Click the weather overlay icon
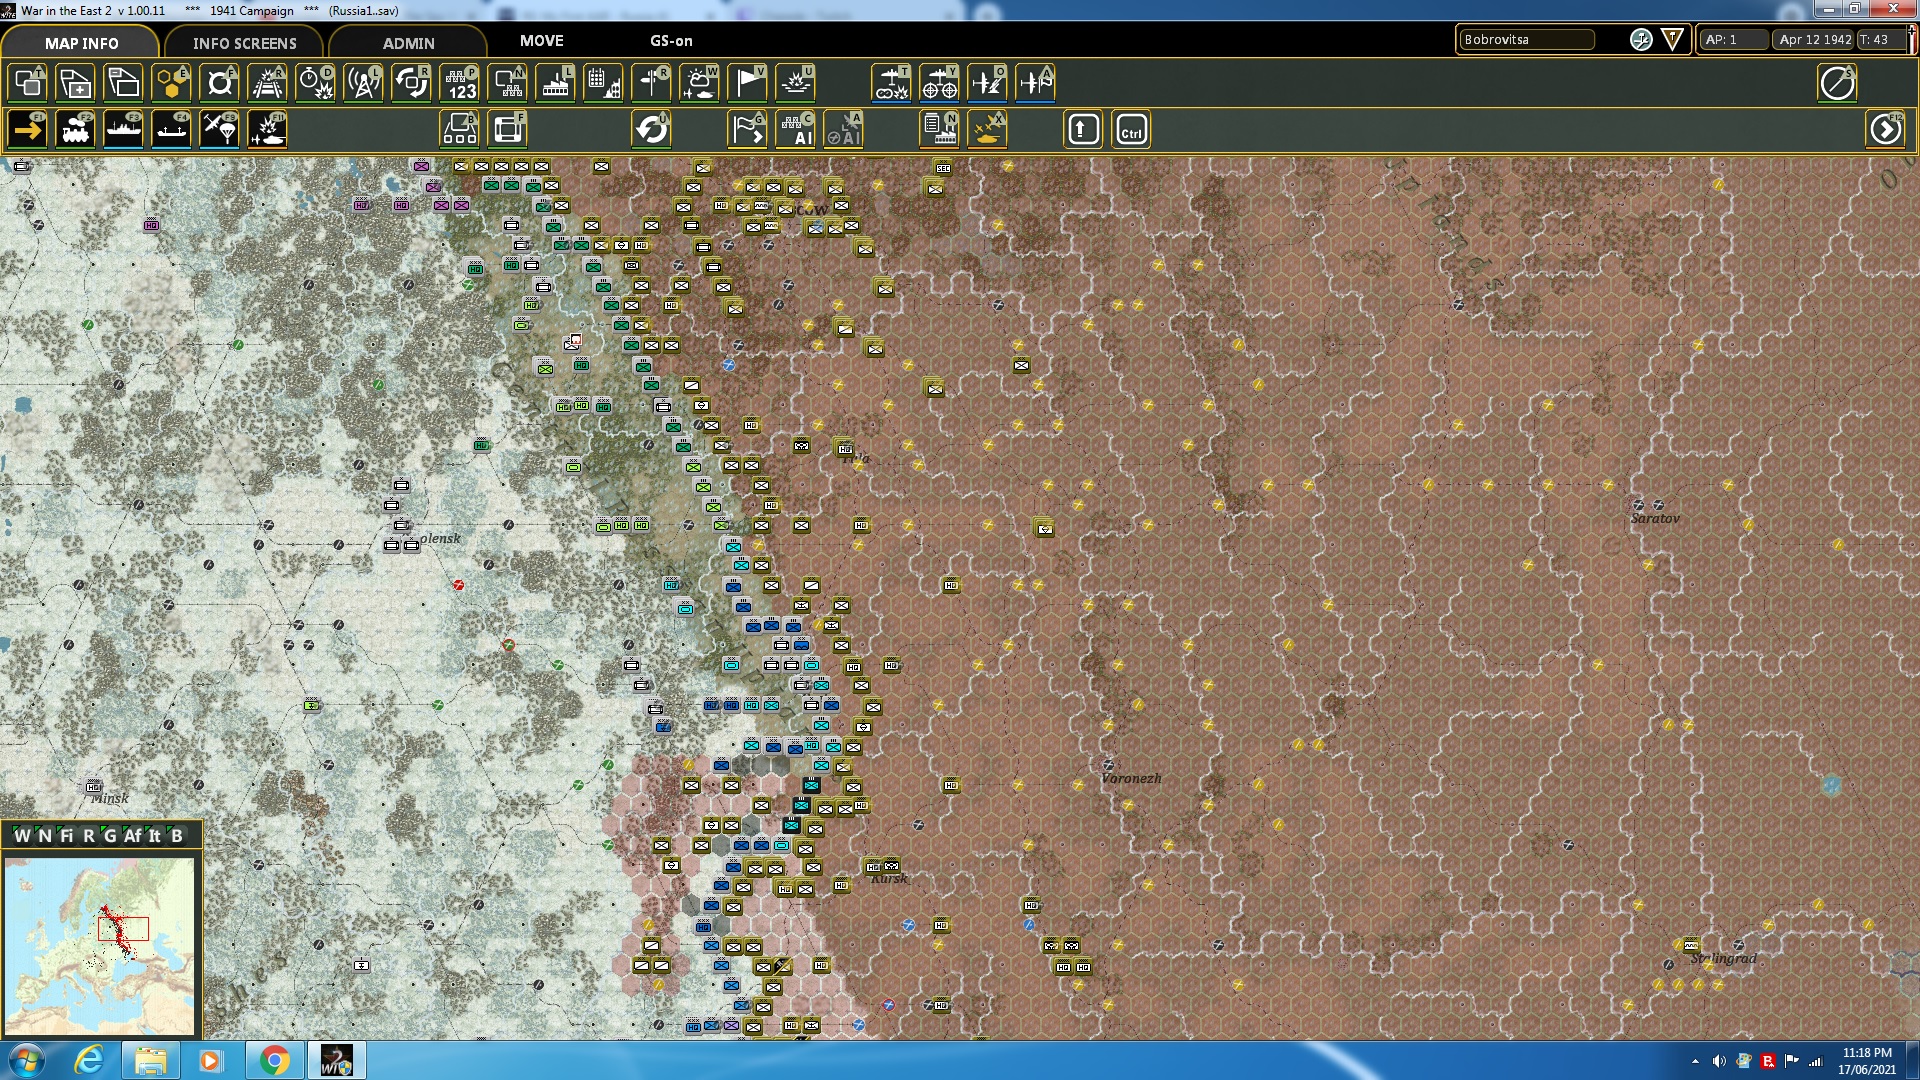The width and height of the screenshot is (1920, 1080). pos(700,83)
